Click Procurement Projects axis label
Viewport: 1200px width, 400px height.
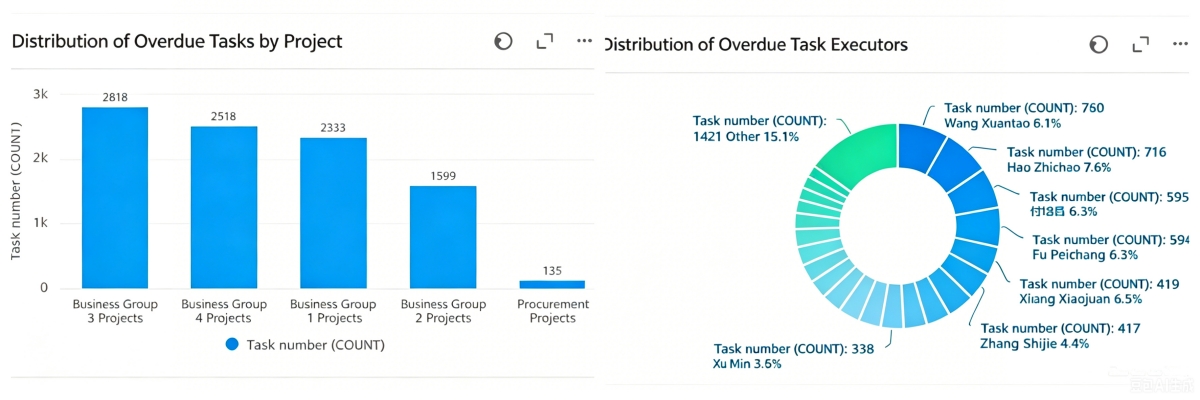[x=552, y=311]
